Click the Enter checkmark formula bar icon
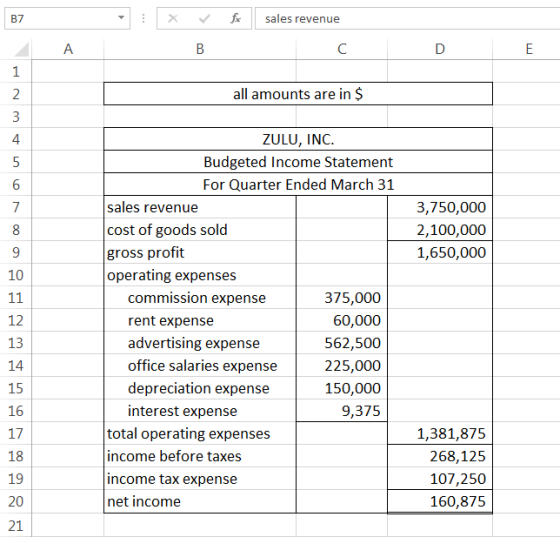The image size is (560, 537). point(204,18)
